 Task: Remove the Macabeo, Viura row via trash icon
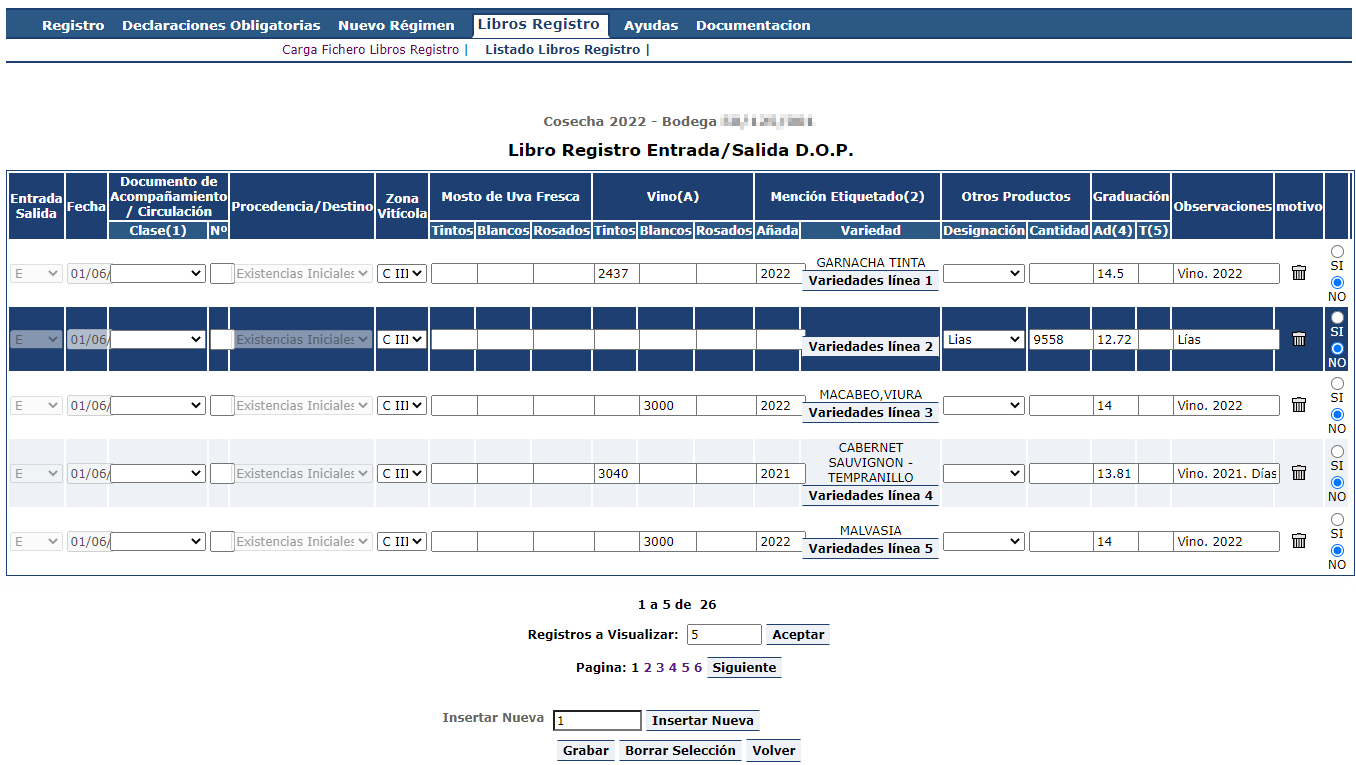pyautogui.click(x=1299, y=405)
